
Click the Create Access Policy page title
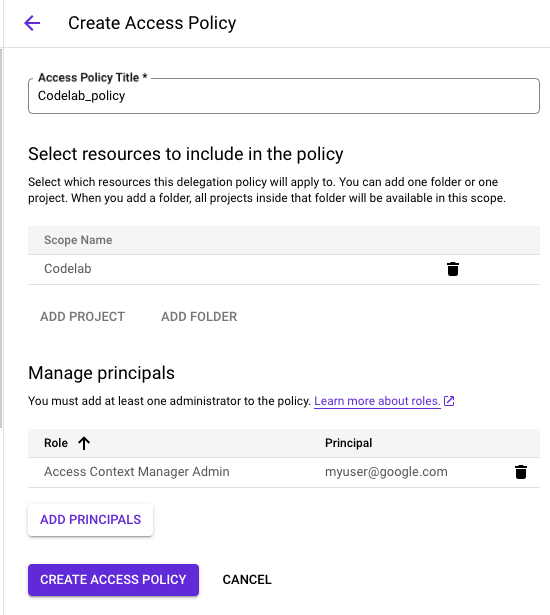(152, 23)
